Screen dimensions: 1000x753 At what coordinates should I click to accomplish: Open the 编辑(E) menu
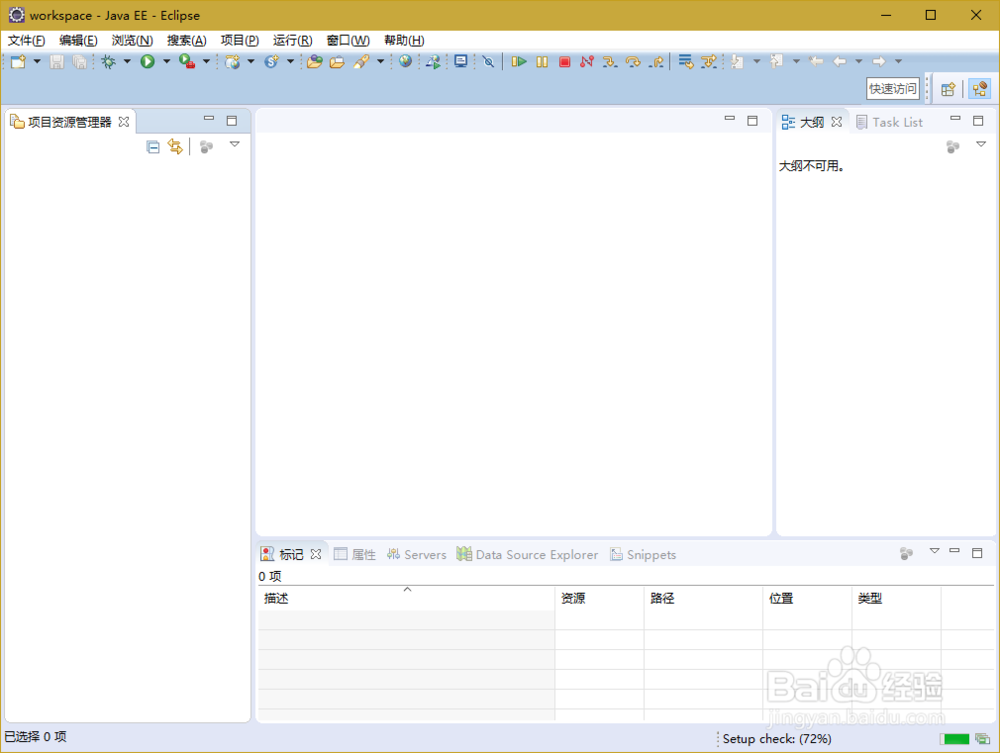[x=78, y=41]
